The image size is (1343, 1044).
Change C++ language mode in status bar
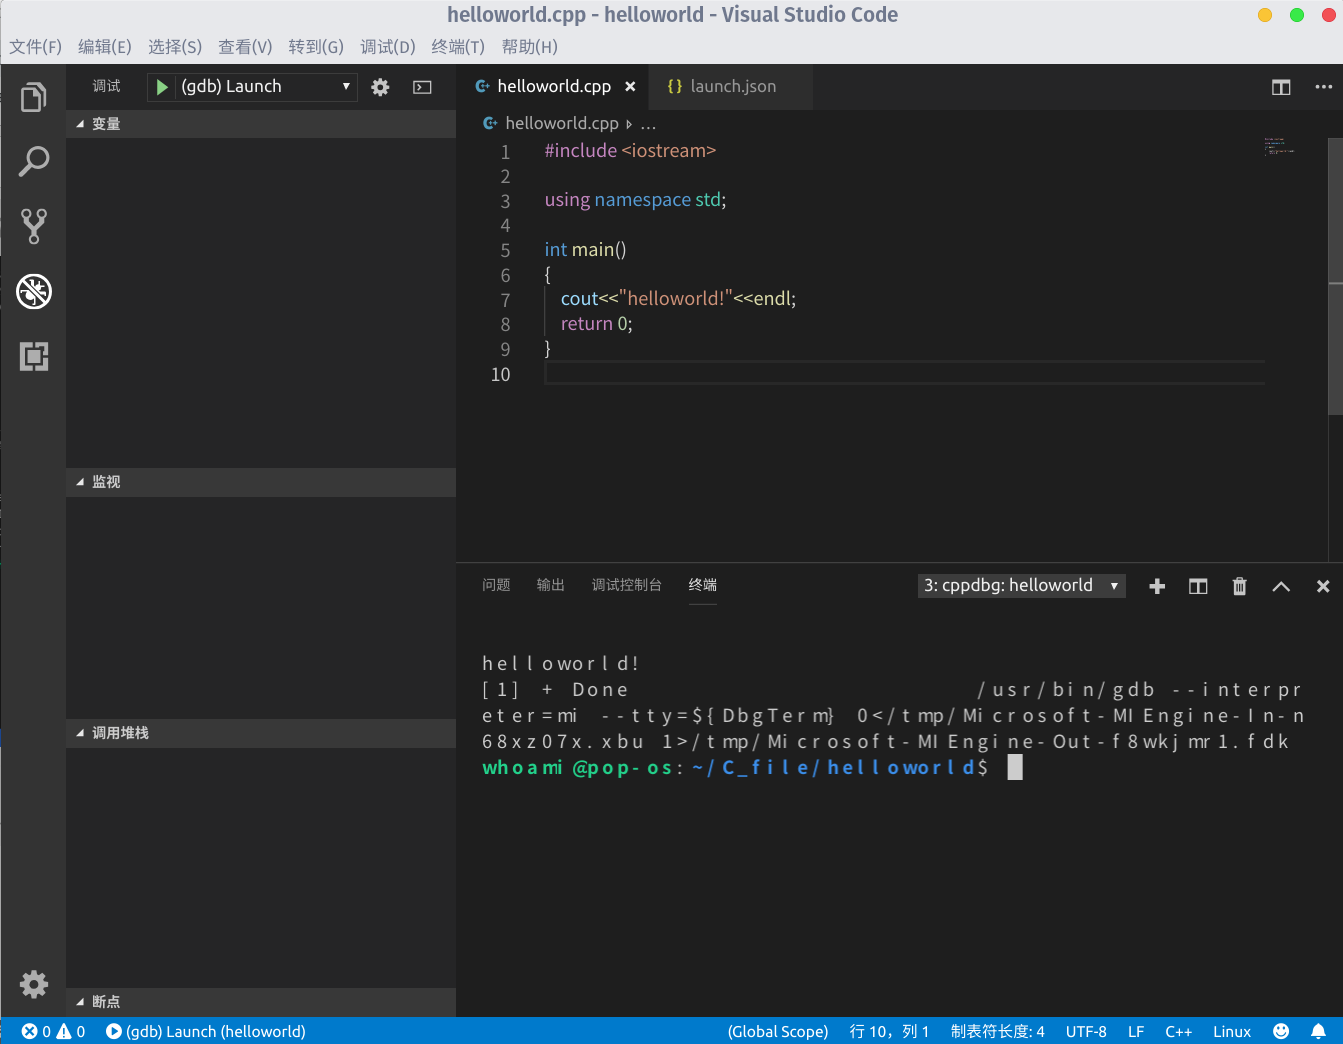click(x=1179, y=1031)
